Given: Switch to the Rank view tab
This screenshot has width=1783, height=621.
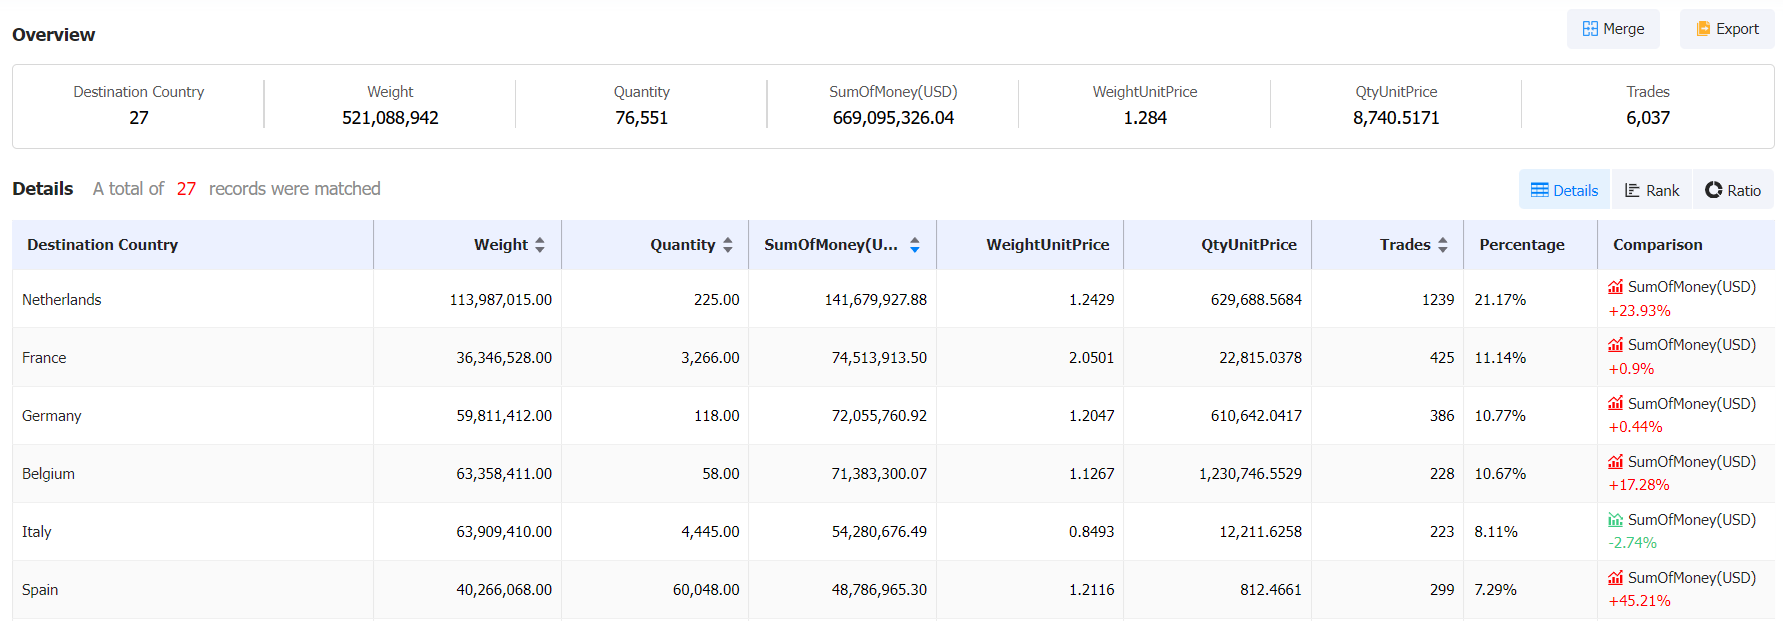Looking at the screenshot, I should 1651,190.
